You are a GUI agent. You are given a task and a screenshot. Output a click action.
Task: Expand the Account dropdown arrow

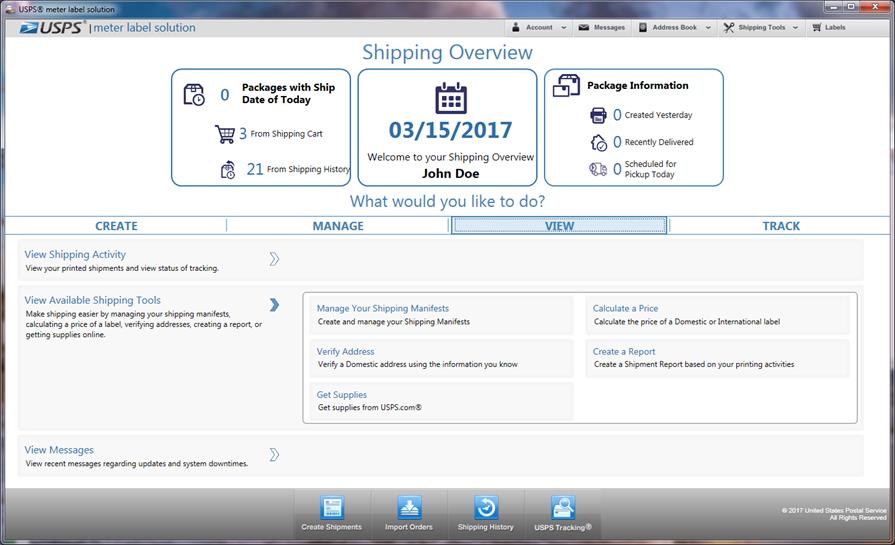point(564,27)
